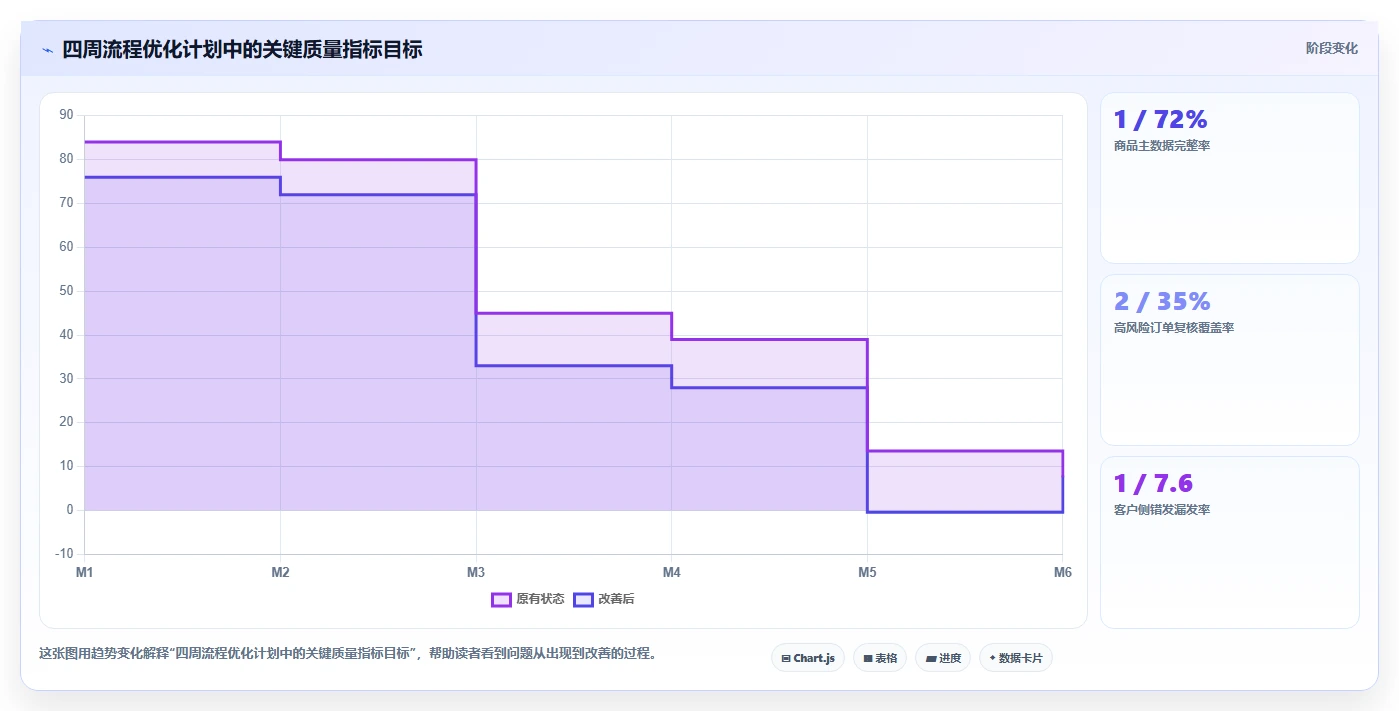The height and width of the screenshot is (711, 1399).
Task: Click the M2 x-axis label
Action: click(x=280, y=573)
